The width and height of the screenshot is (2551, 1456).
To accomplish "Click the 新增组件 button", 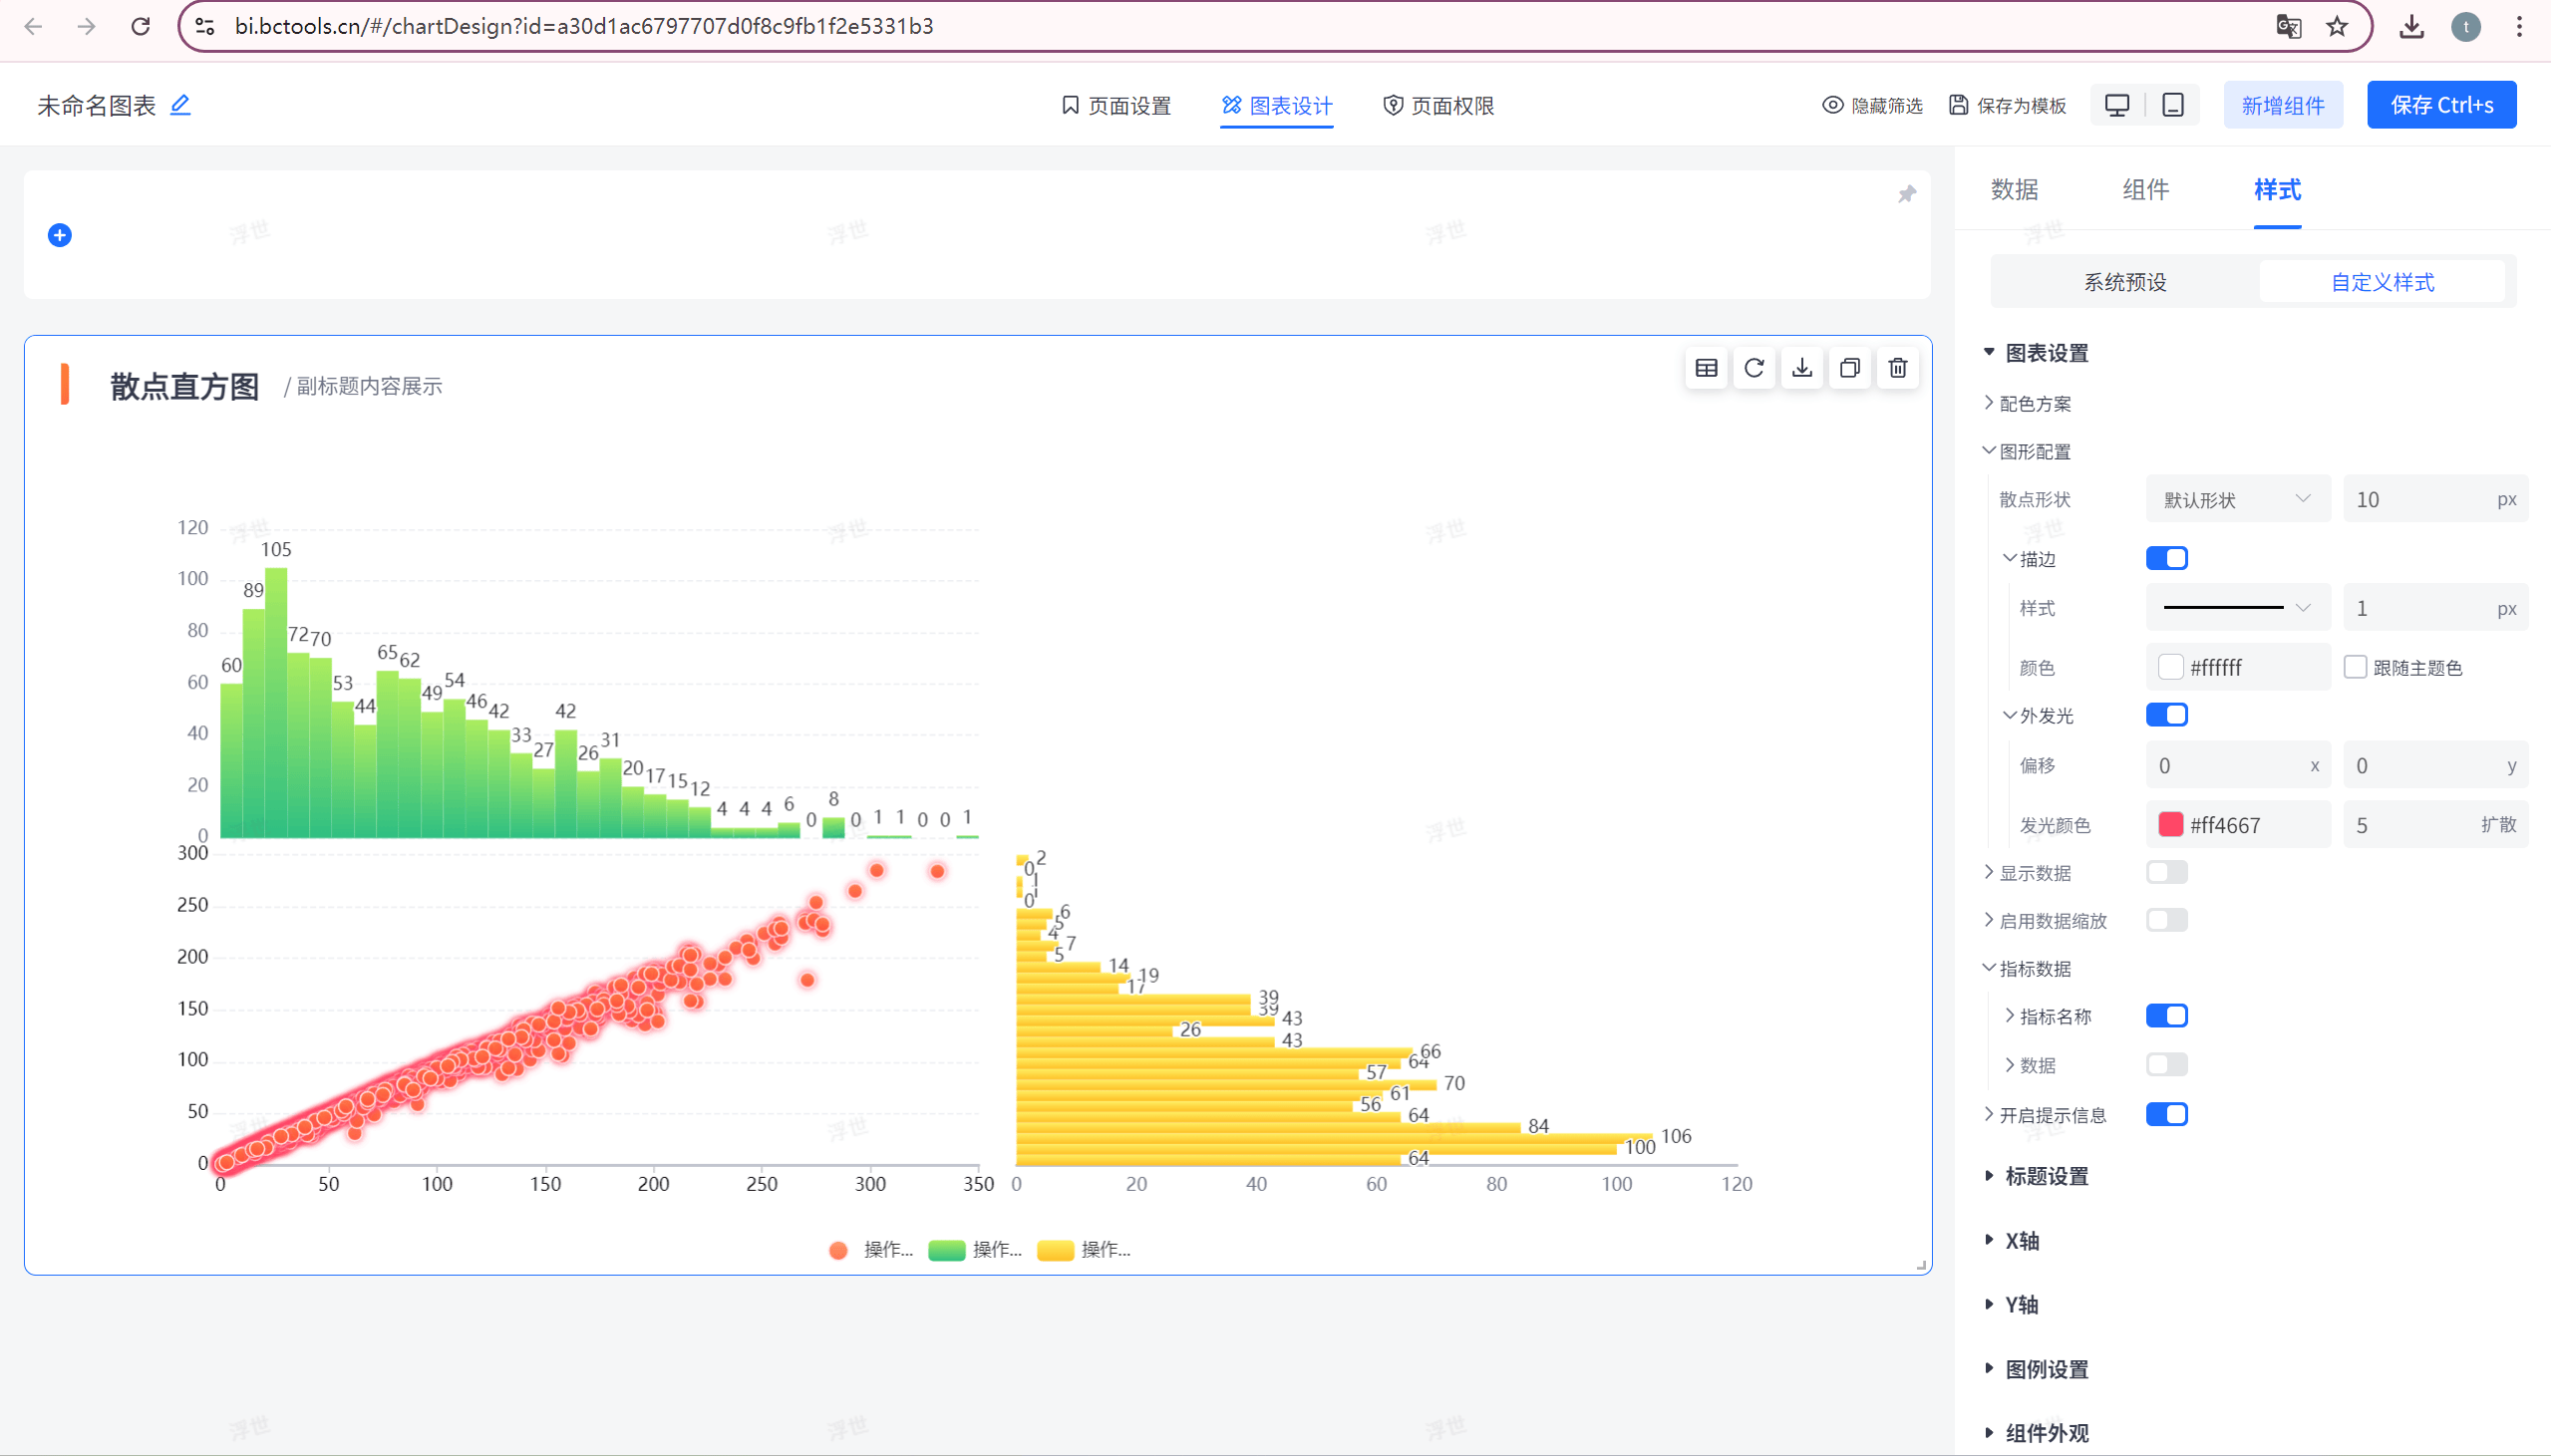I will 2283,105.
